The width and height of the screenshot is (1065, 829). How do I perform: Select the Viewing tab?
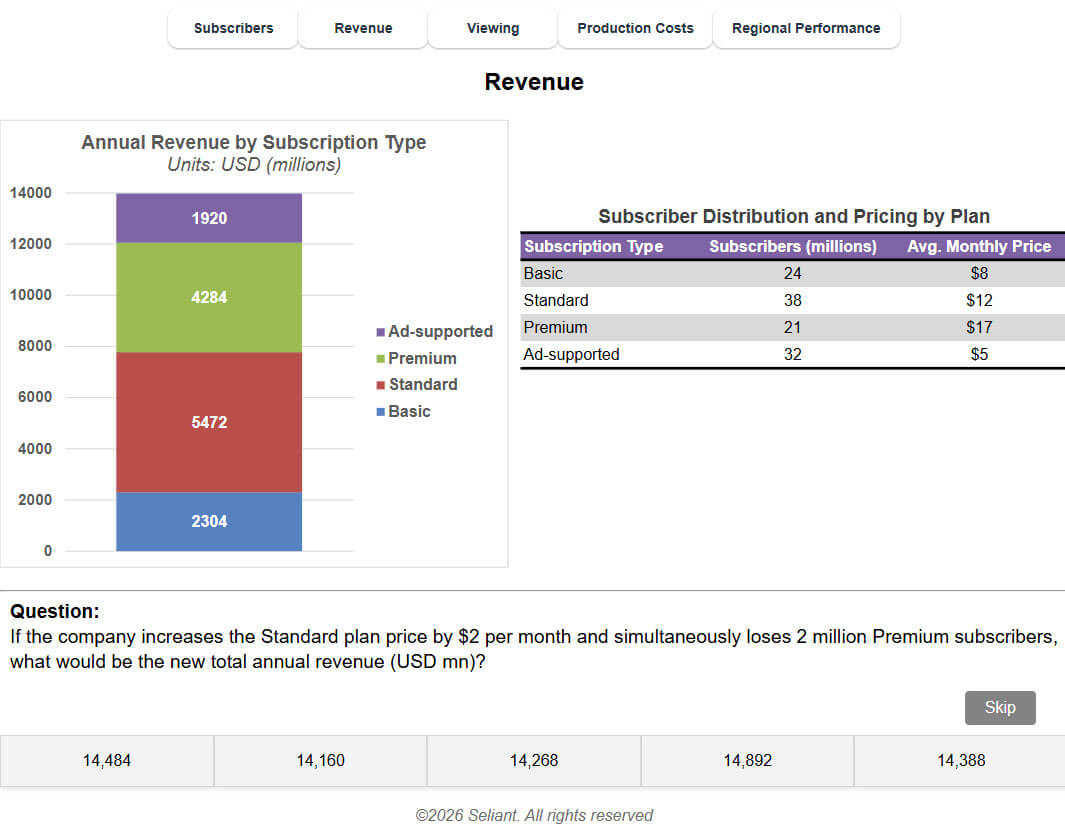pos(493,28)
